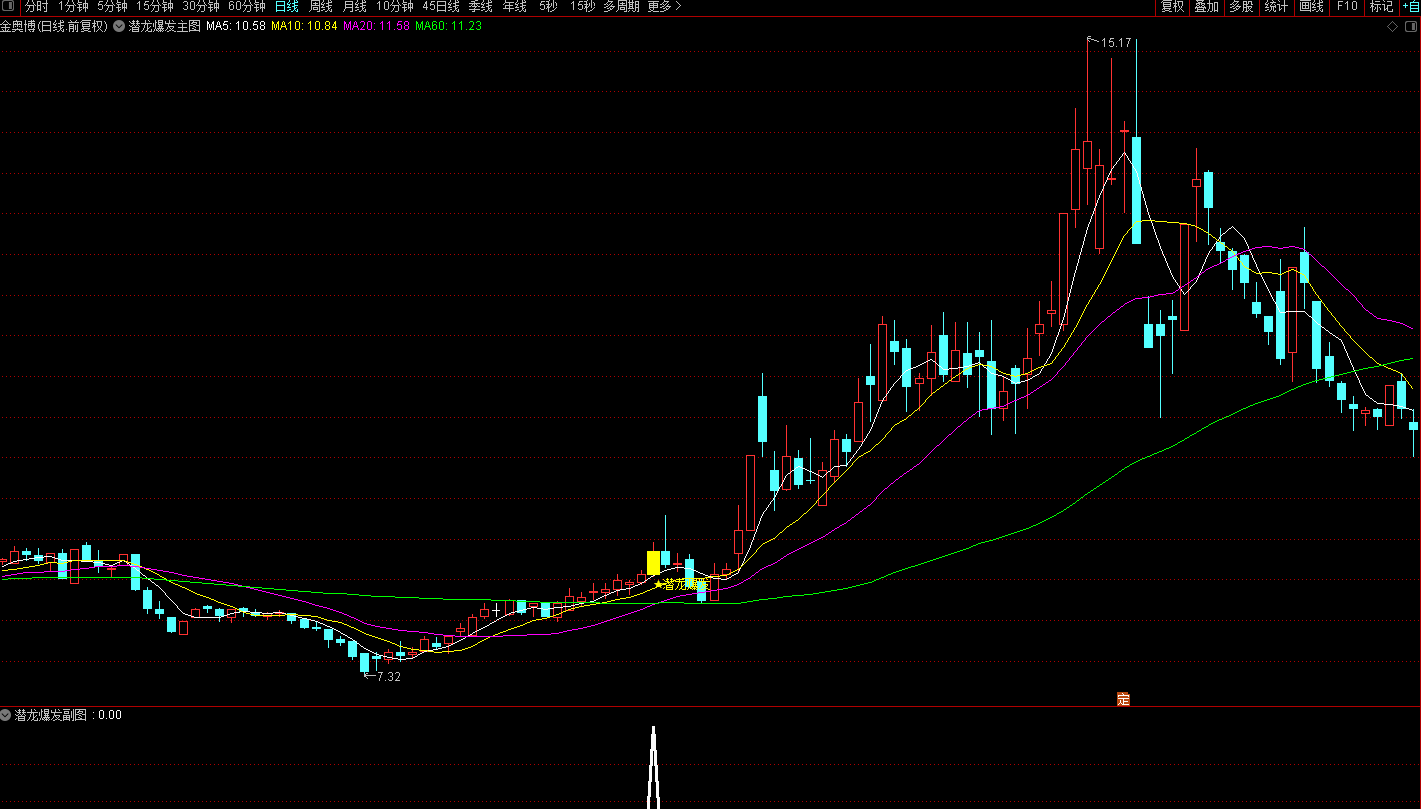
Task: Click the 15.17 high price marker
Action: [x=1114, y=43]
